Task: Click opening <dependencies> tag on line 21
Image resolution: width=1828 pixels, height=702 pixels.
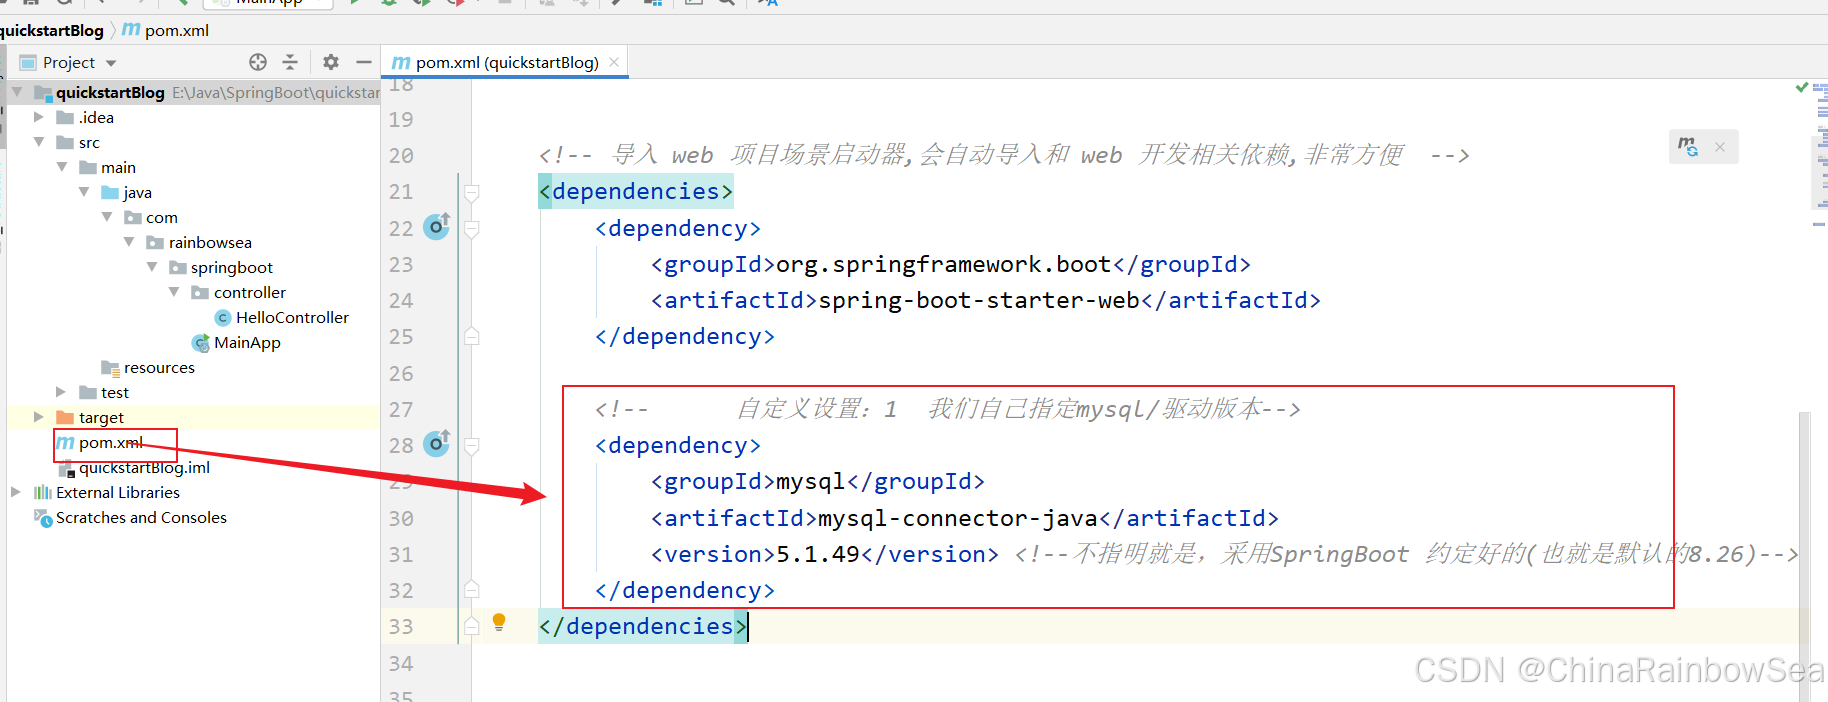Action: click(x=636, y=191)
